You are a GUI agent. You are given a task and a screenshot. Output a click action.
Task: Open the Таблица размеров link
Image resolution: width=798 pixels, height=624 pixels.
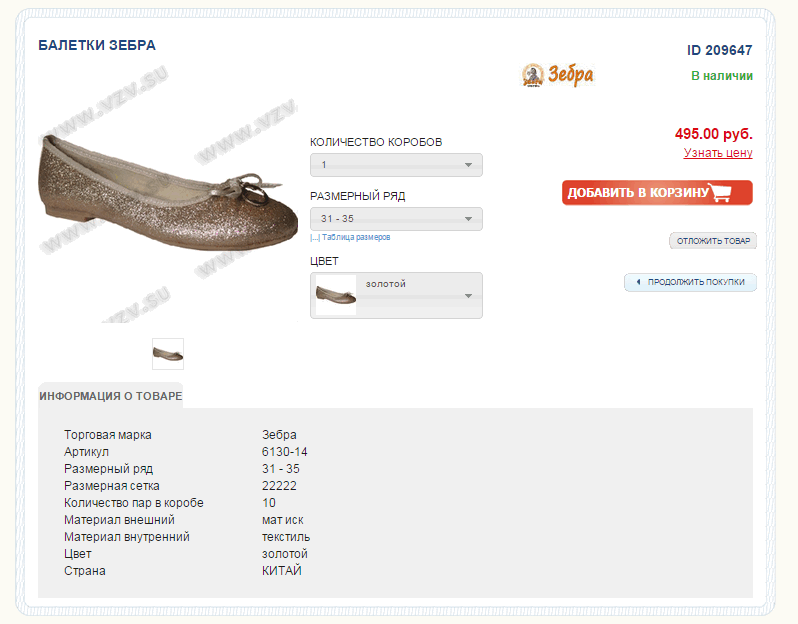click(x=356, y=238)
